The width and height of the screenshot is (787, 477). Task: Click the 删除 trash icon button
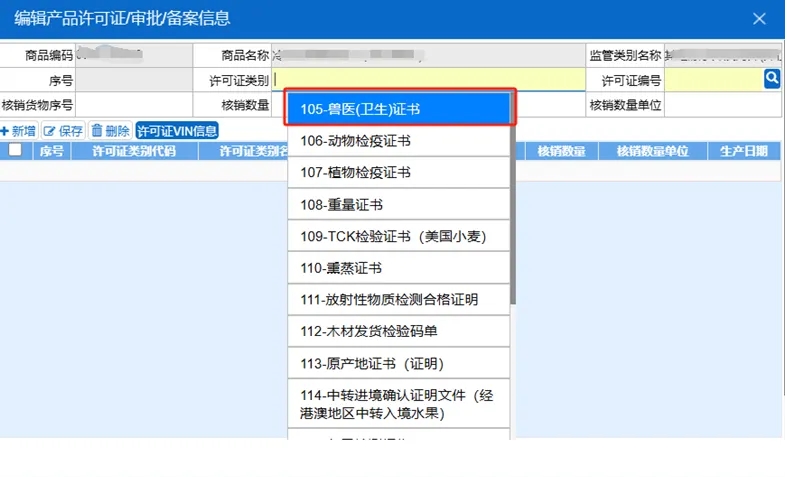point(110,131)
